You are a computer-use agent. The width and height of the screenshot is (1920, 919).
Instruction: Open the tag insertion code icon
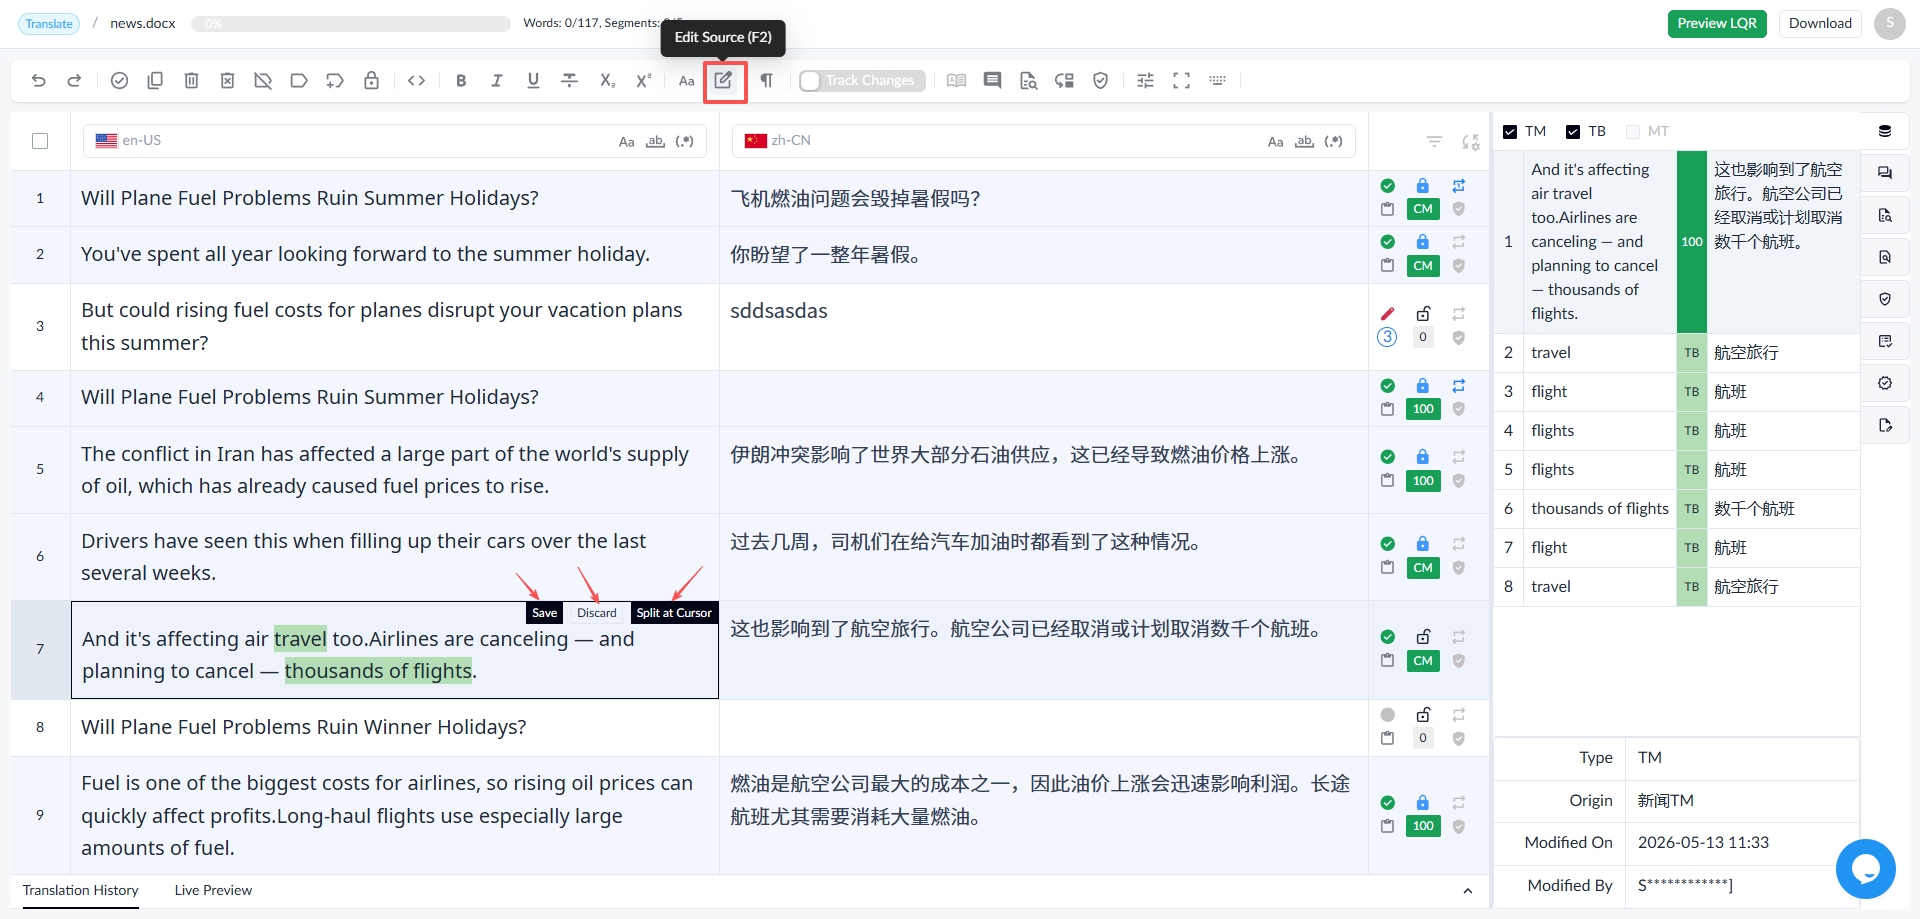(417, 81)
